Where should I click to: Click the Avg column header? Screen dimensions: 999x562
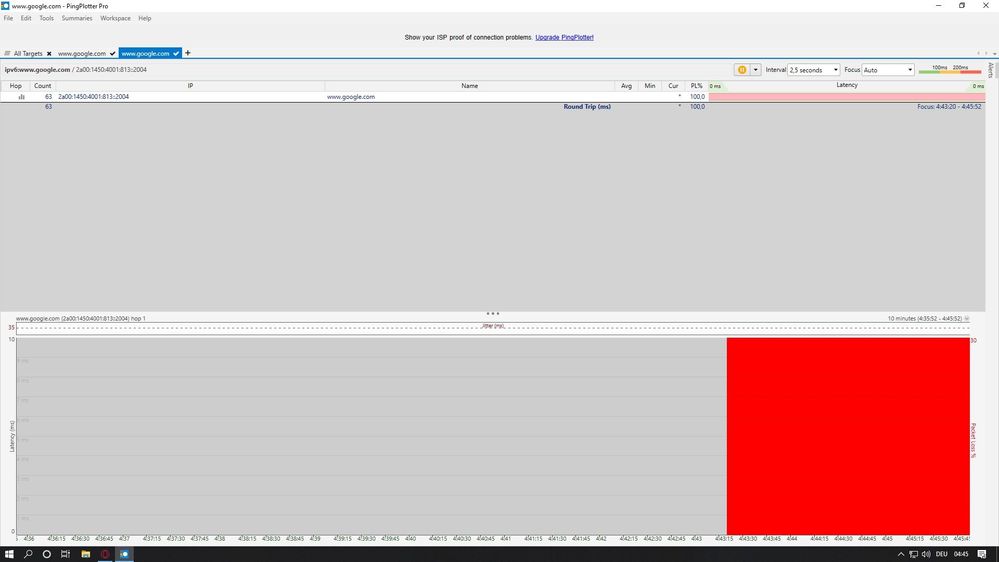tap(626, 86)
